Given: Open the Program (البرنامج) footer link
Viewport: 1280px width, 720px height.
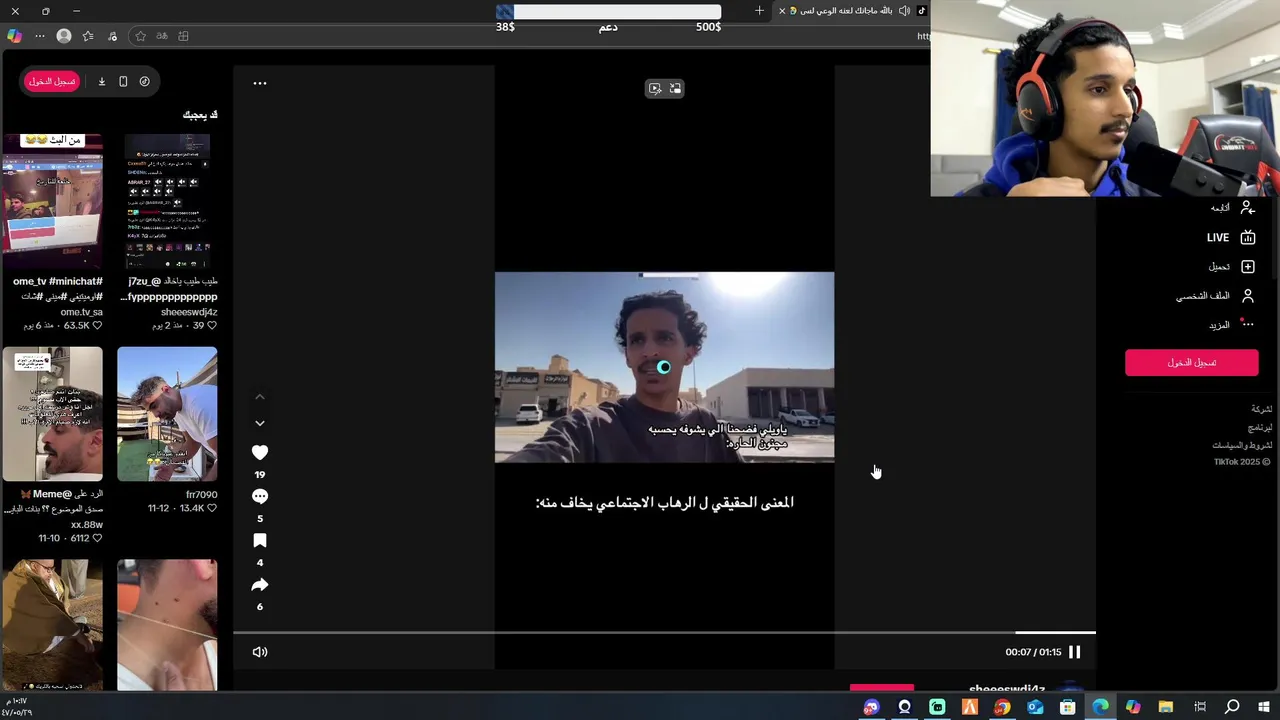Looking at the screenshot, I should point(1260,427).
